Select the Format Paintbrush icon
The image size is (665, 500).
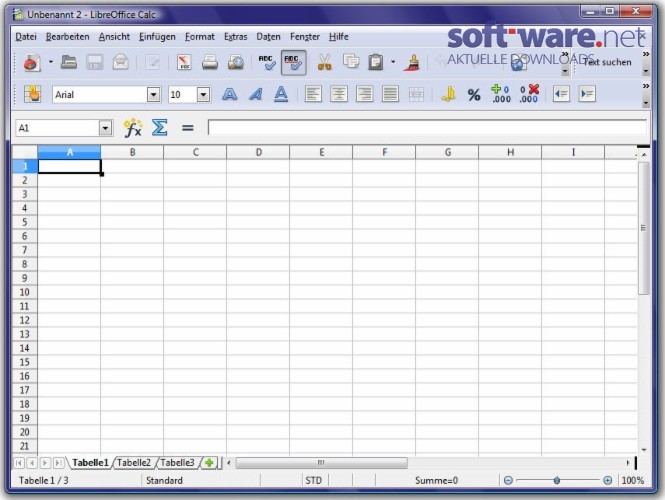point(412,62)
